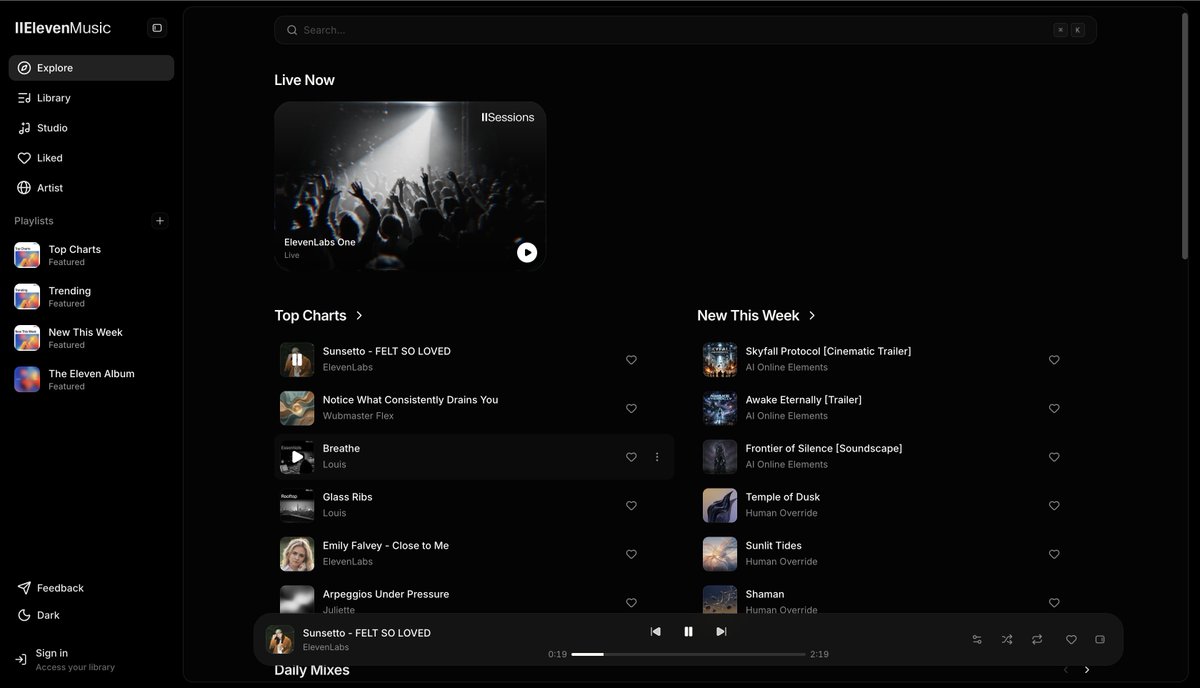Go to Studio in the sidebar
Image resolution: width=1200 pixels, height=688 pixels.
91,128
